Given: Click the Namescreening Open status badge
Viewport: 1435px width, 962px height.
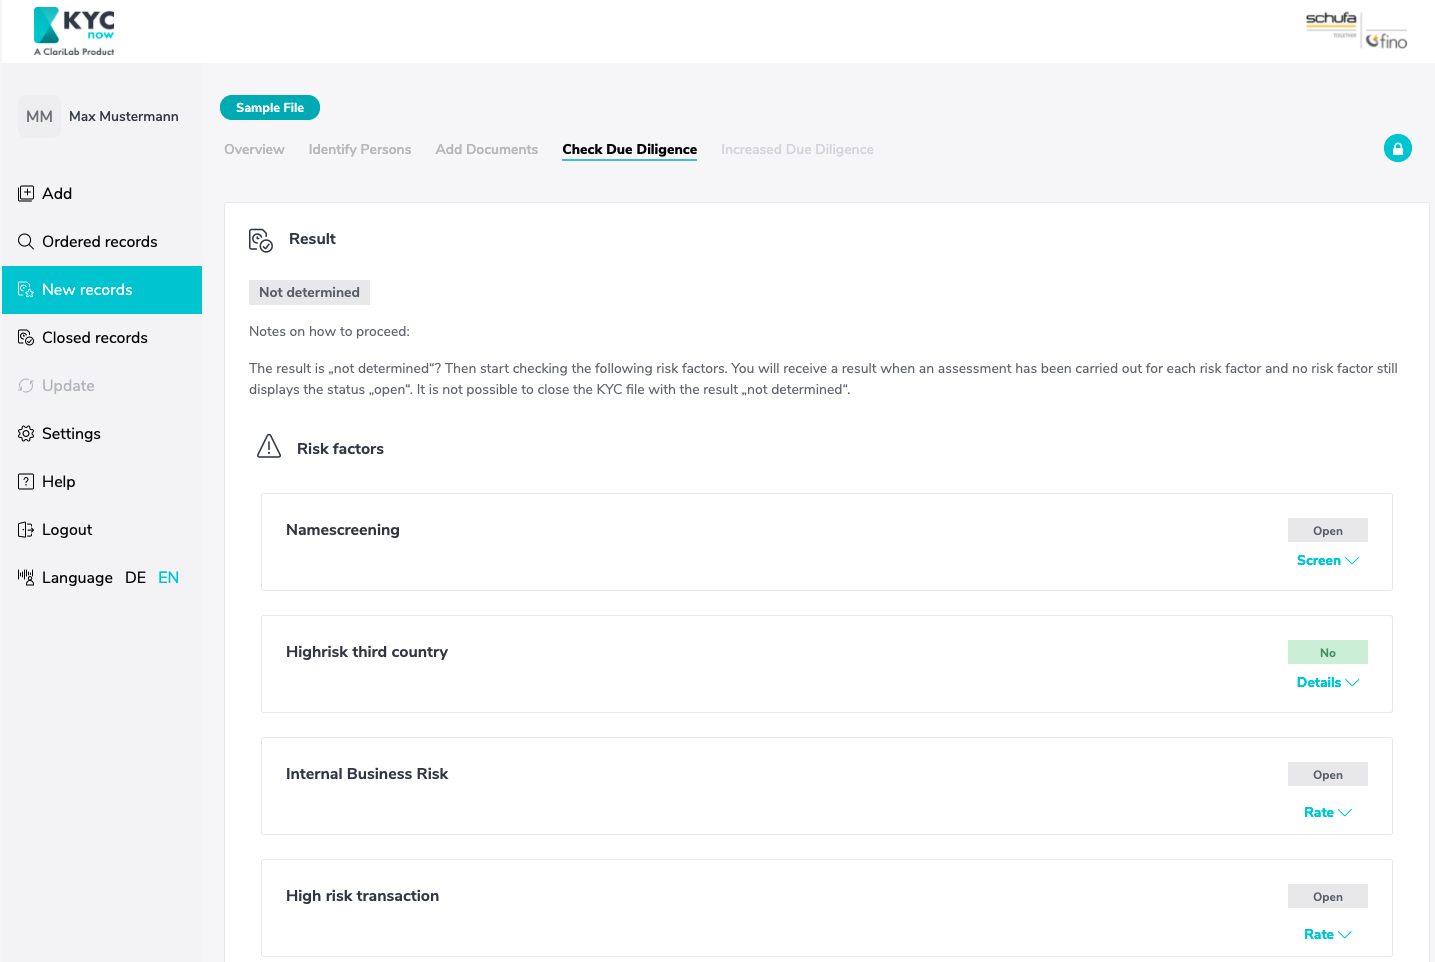Looking at the screenshot, I should click(1327, 530).
